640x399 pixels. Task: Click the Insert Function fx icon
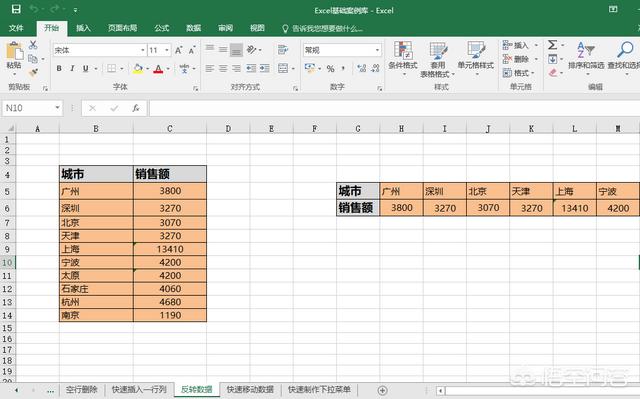(136, 108)
